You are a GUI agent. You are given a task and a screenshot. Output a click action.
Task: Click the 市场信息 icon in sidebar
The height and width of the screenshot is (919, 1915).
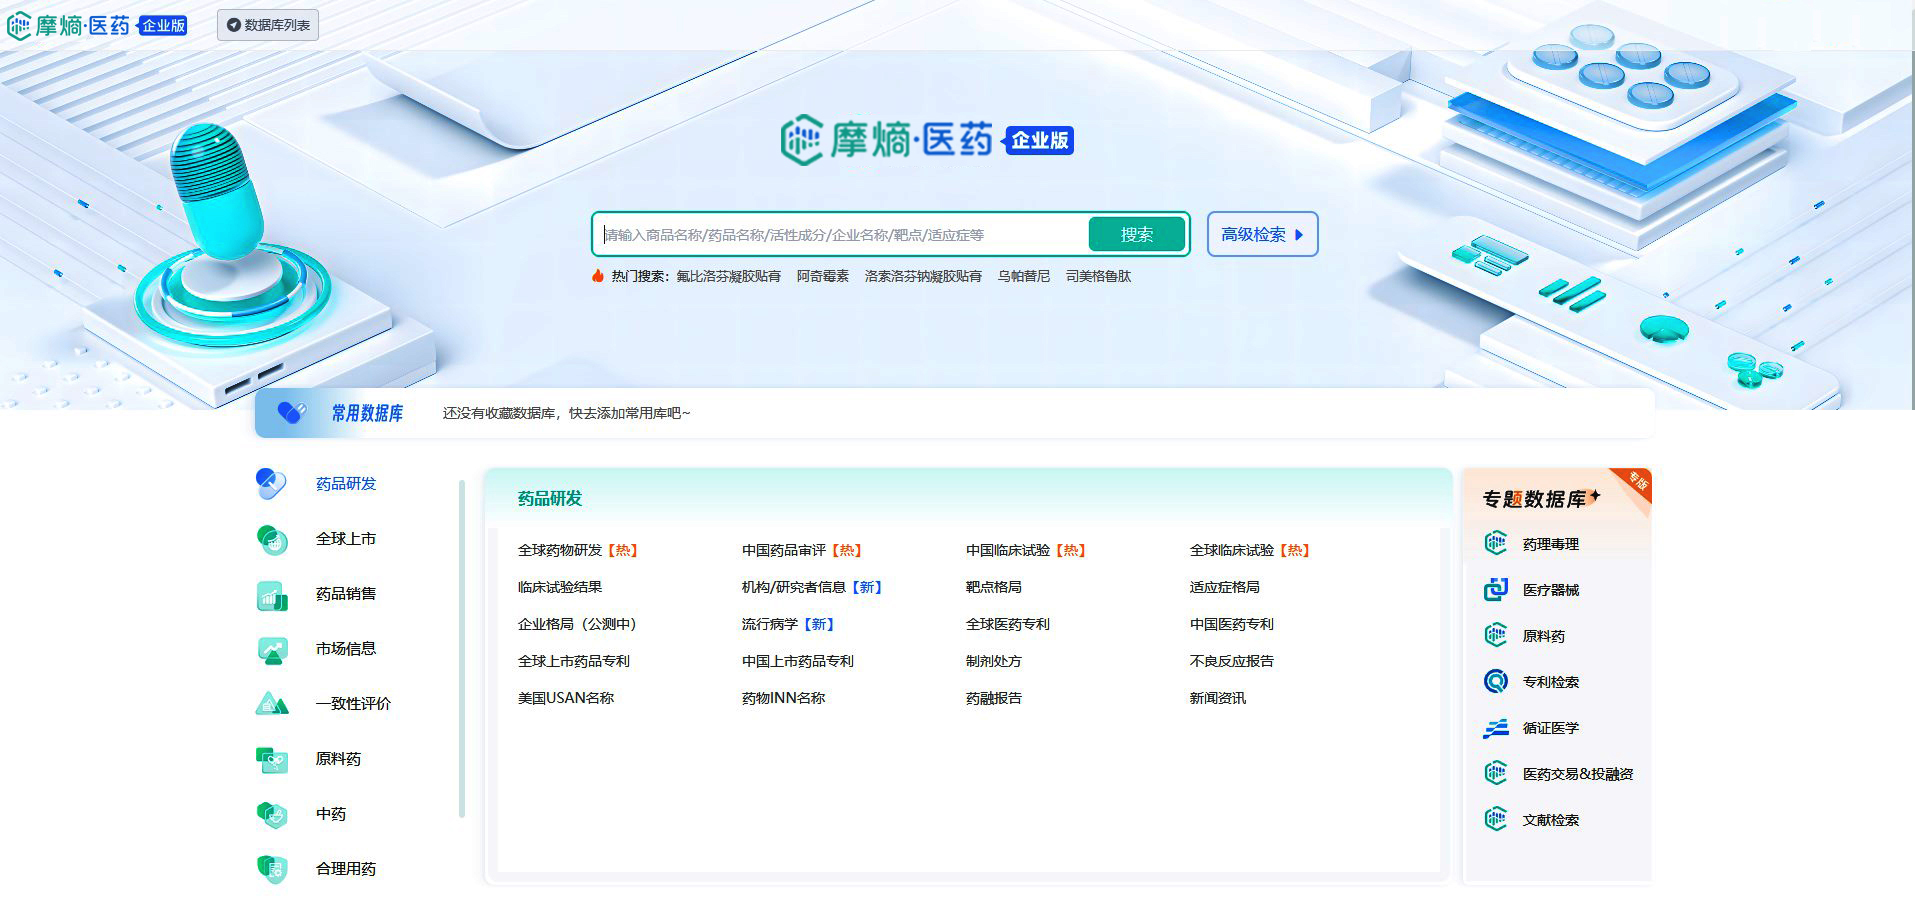pyautogui.click(x=272, y=650)
